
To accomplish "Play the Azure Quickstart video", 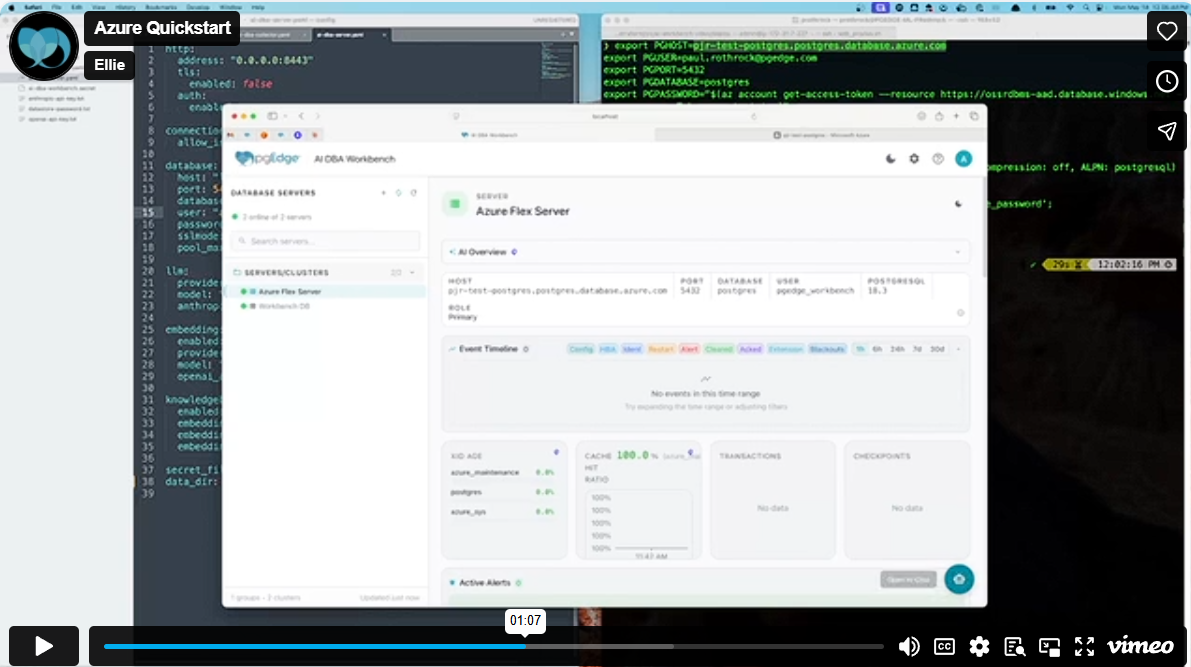I will [44, 646].
